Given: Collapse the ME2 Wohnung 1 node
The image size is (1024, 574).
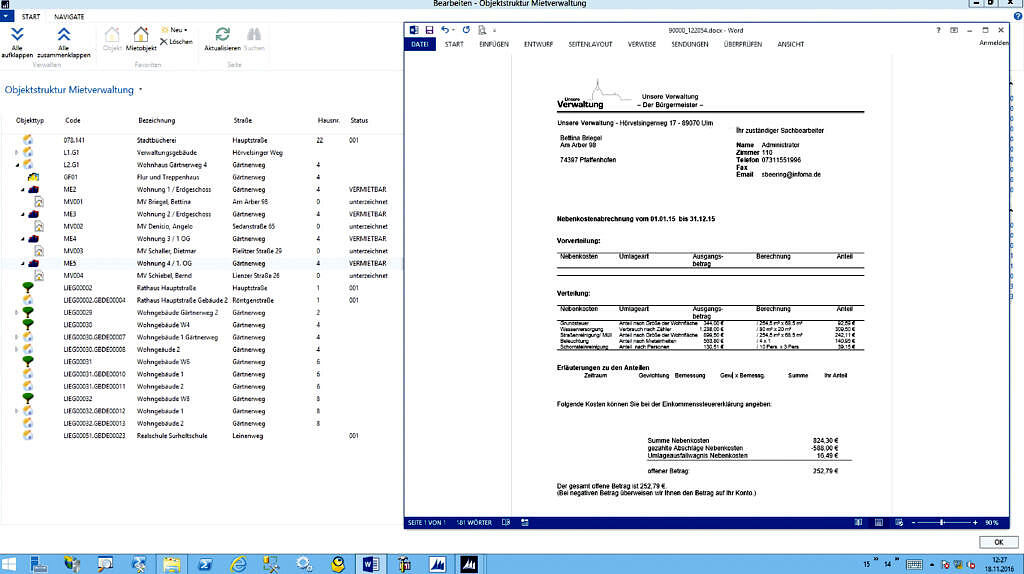Looking at the screenshot, I should (22, 189).
